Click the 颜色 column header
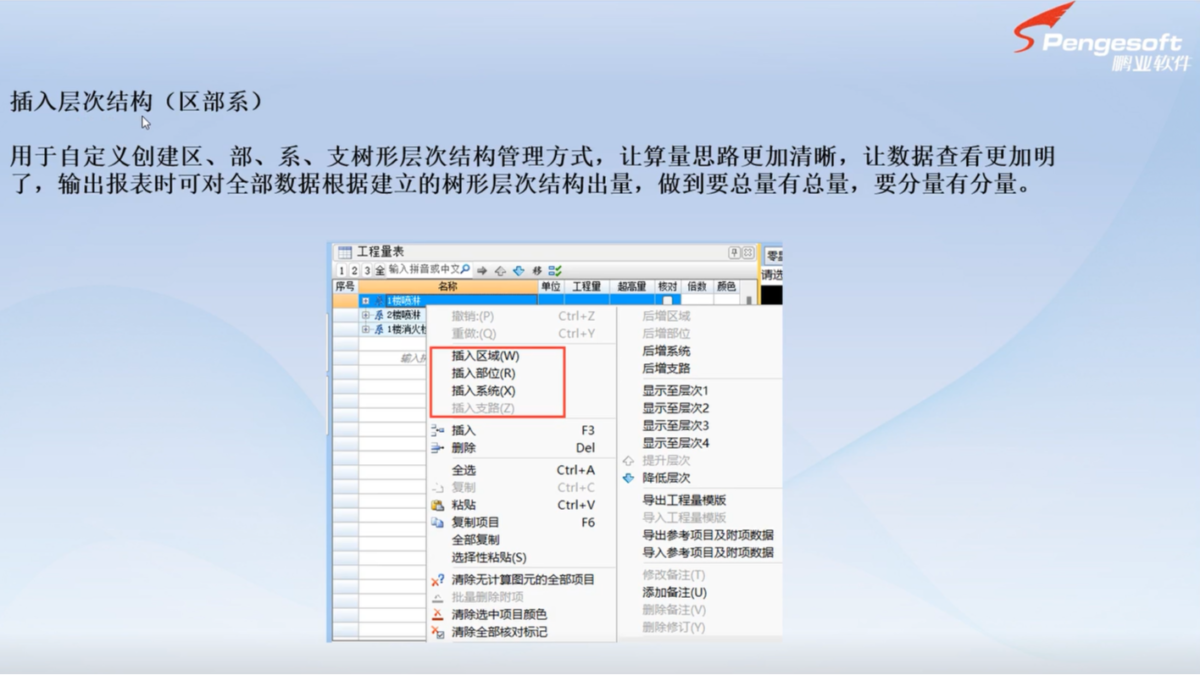Screen dimensions: 1200x675 [727, 287]
